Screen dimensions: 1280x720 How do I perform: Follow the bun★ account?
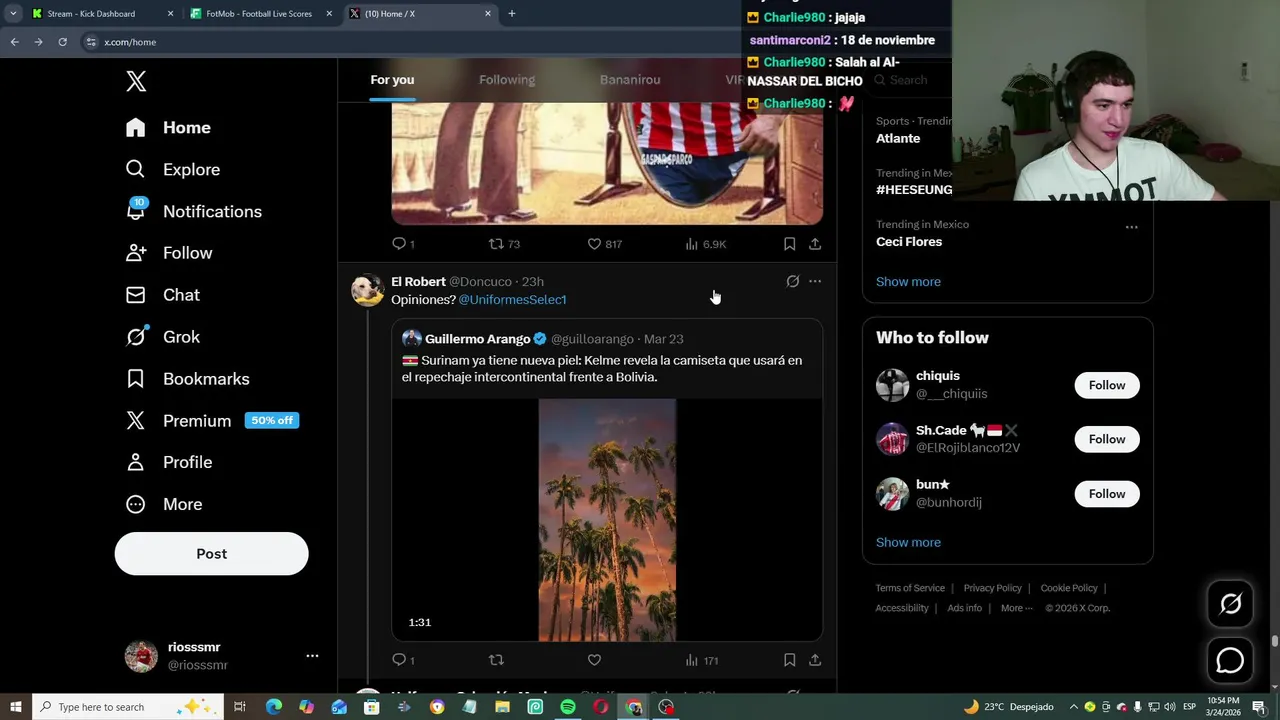click(x=1107, y=494)
